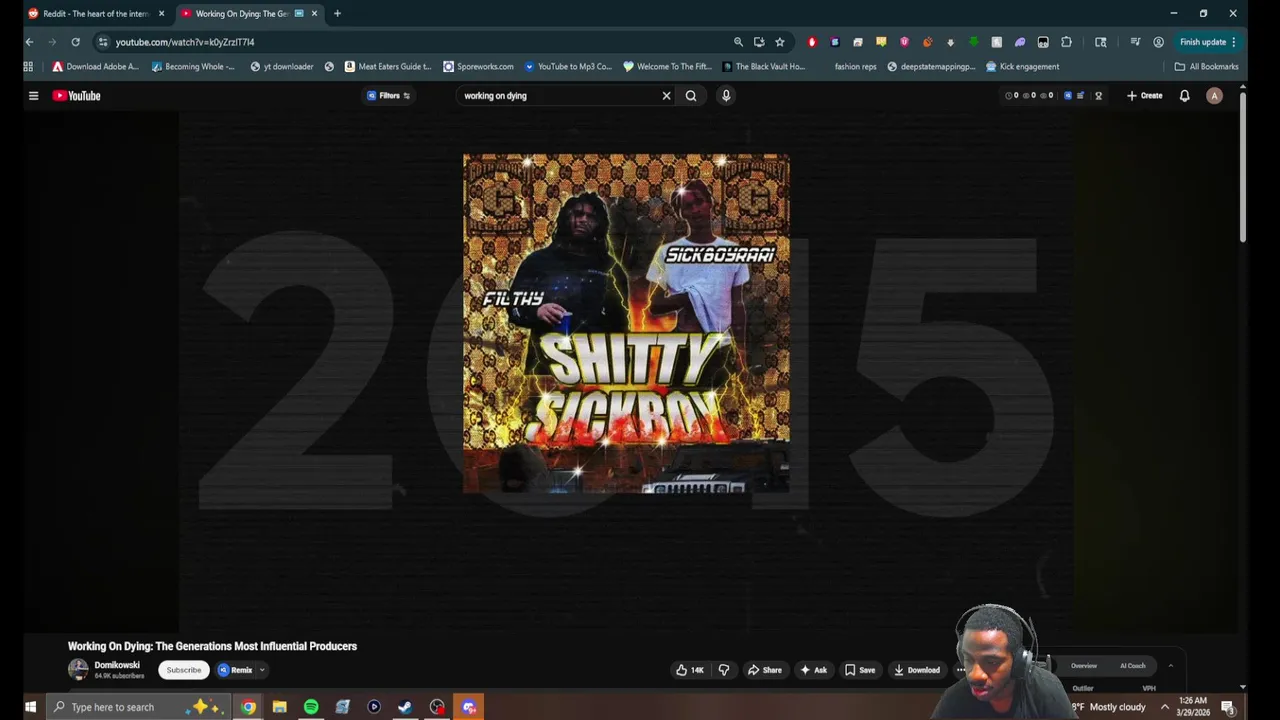Subscribe to Domikowski channel
1280x720 pixels.
[x=184, y=670]
